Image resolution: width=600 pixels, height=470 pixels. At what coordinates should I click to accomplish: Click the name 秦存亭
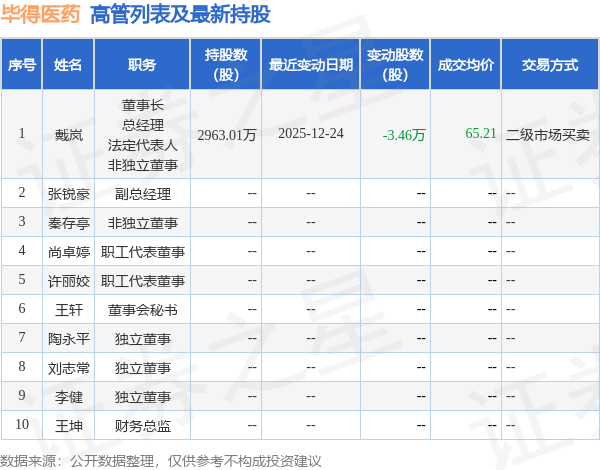pyautogui.click(x=68, y=223)
